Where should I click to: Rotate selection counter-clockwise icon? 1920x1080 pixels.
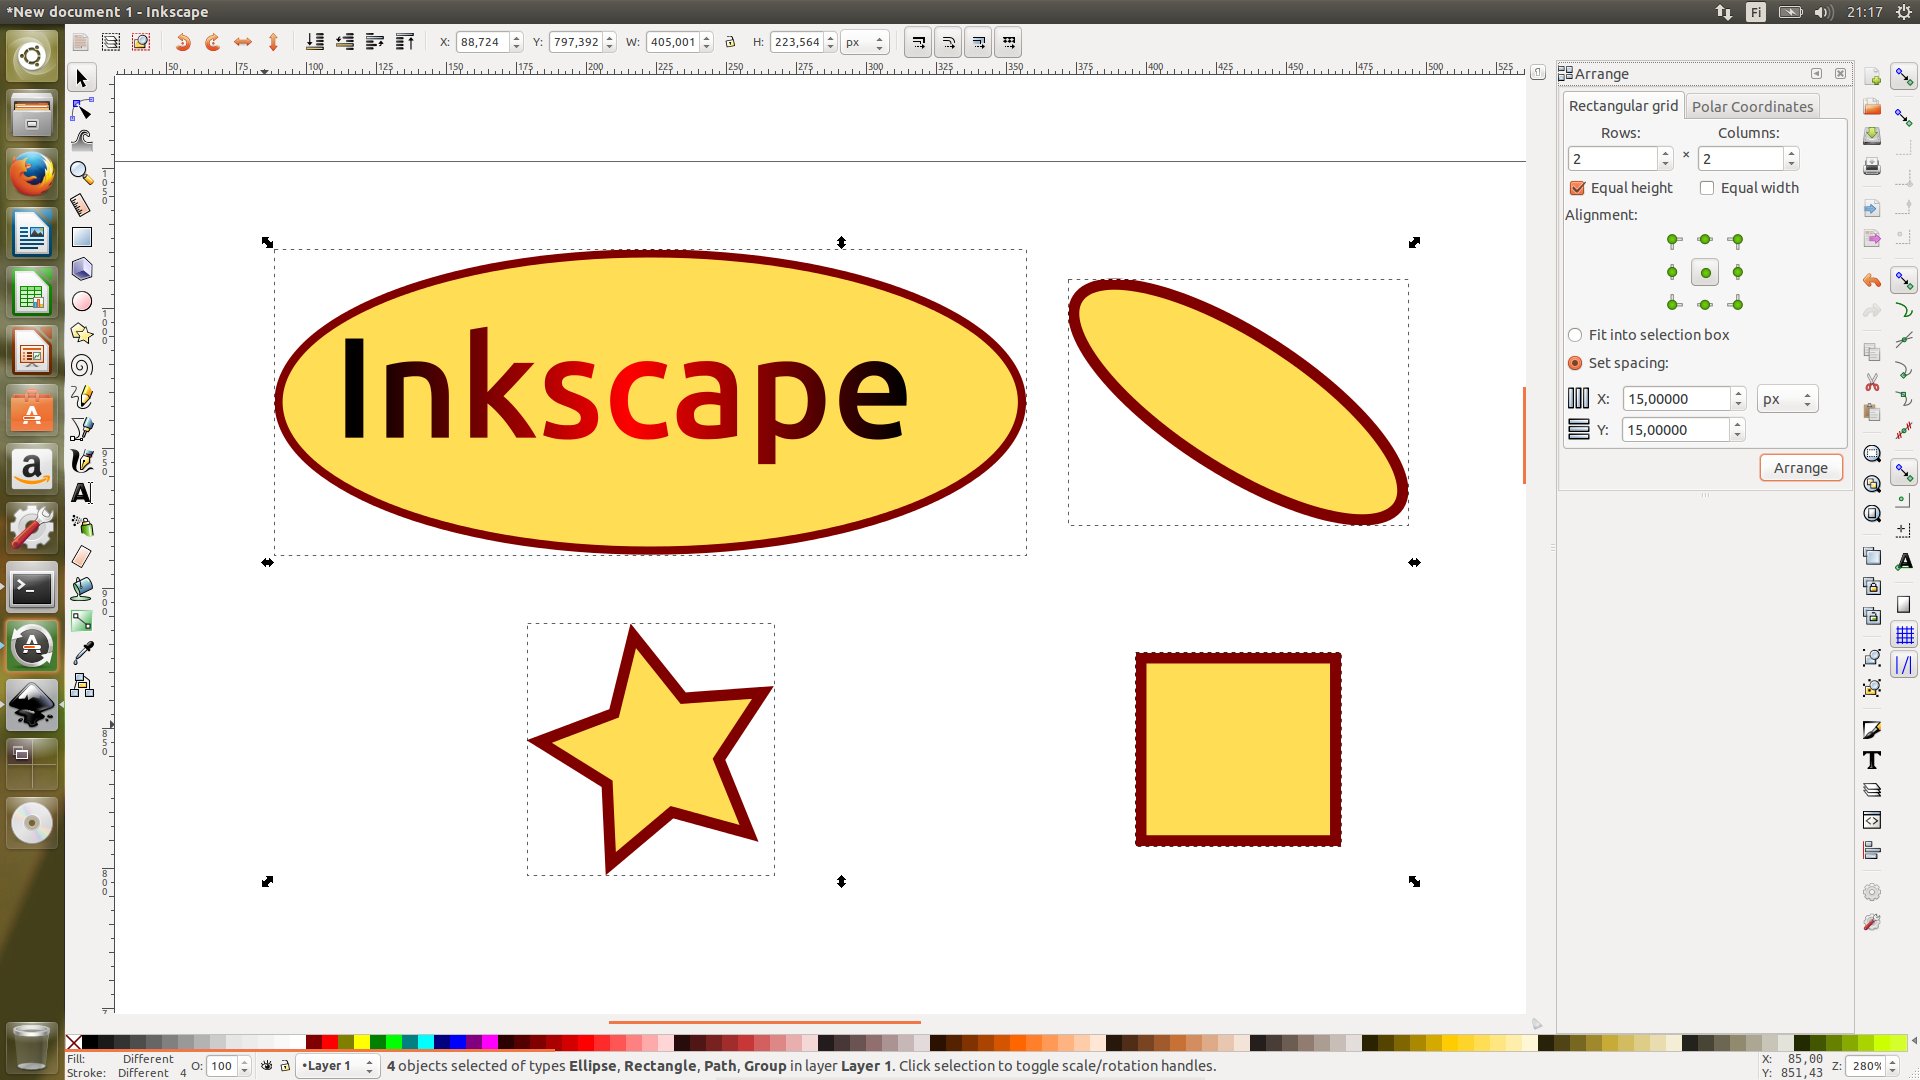183,42
